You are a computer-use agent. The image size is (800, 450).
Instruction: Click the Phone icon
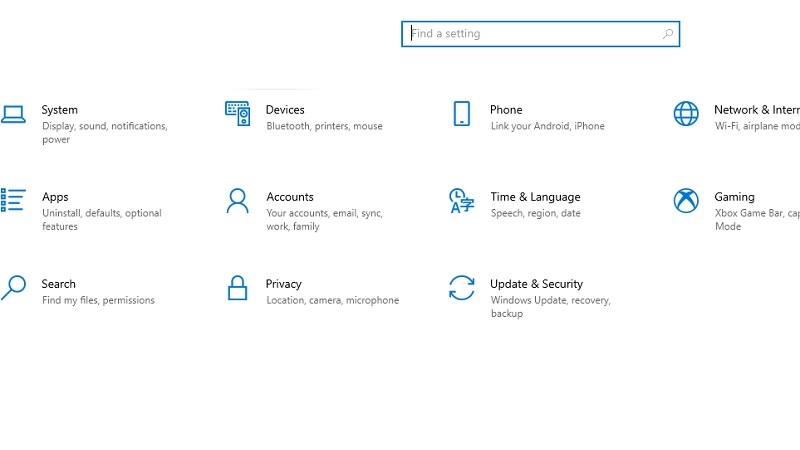coord(461,113)
